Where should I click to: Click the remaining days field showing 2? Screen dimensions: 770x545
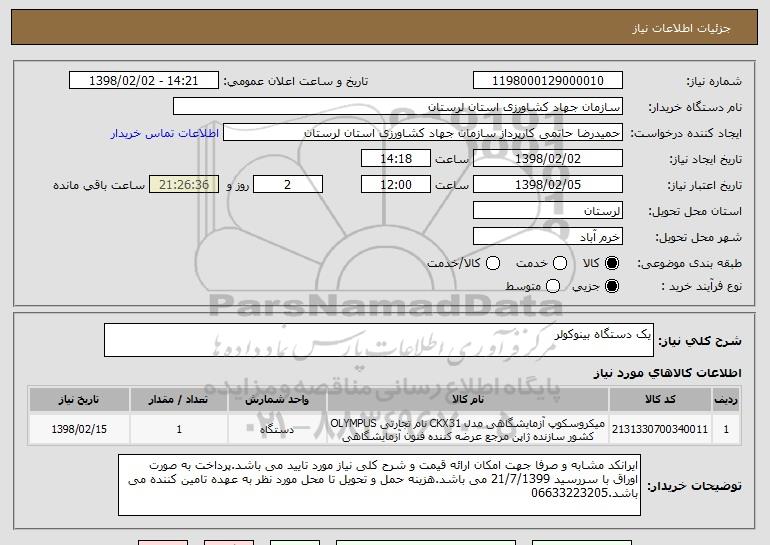pos(288,185)
